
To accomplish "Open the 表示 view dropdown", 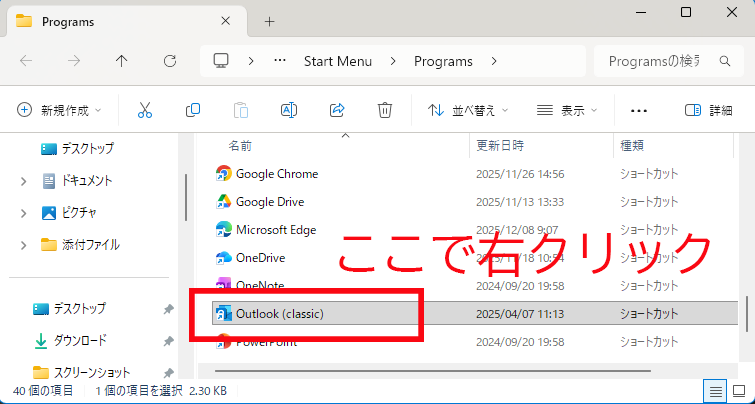I will pos(567,110).
